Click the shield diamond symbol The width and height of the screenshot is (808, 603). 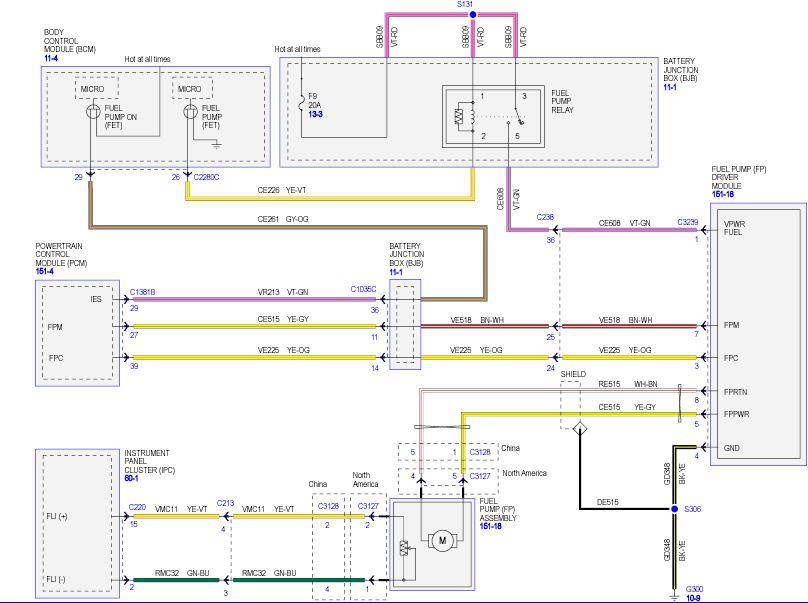pos(580,428)
